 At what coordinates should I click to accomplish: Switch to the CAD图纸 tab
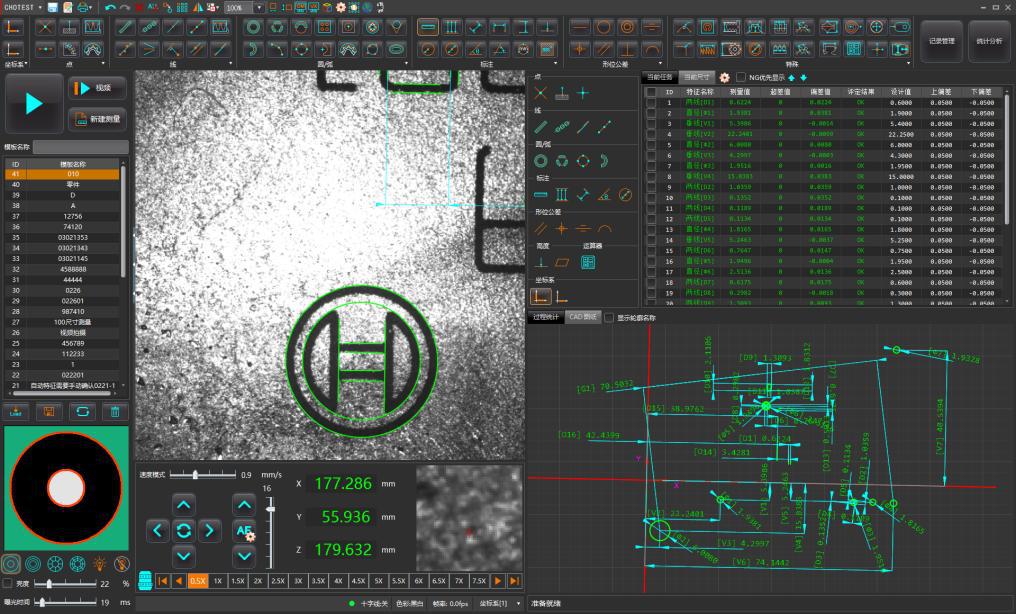click(581, 317)
